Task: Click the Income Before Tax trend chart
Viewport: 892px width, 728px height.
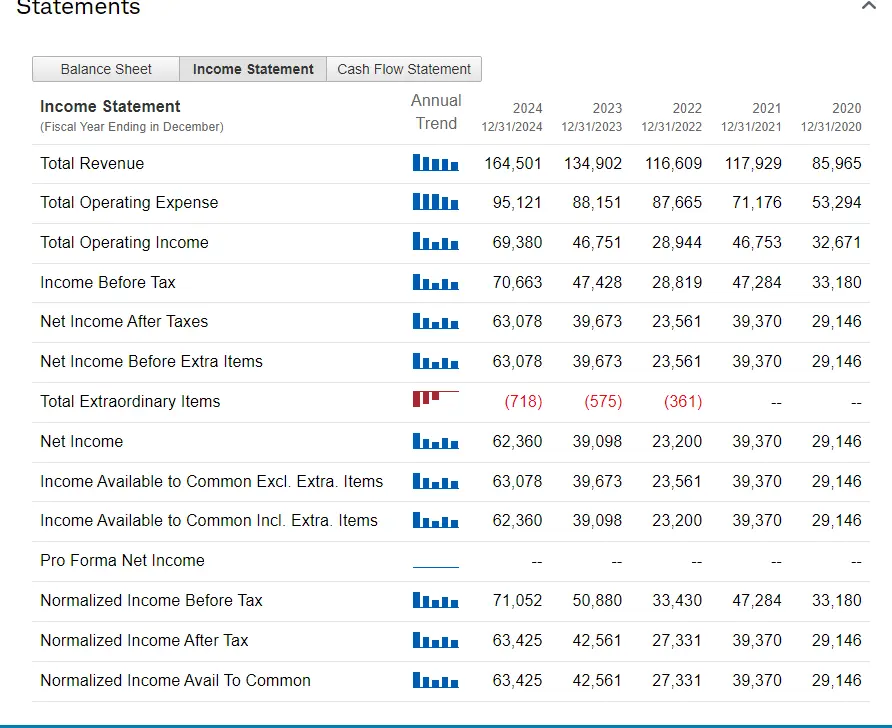Action: tap(435, 282)
